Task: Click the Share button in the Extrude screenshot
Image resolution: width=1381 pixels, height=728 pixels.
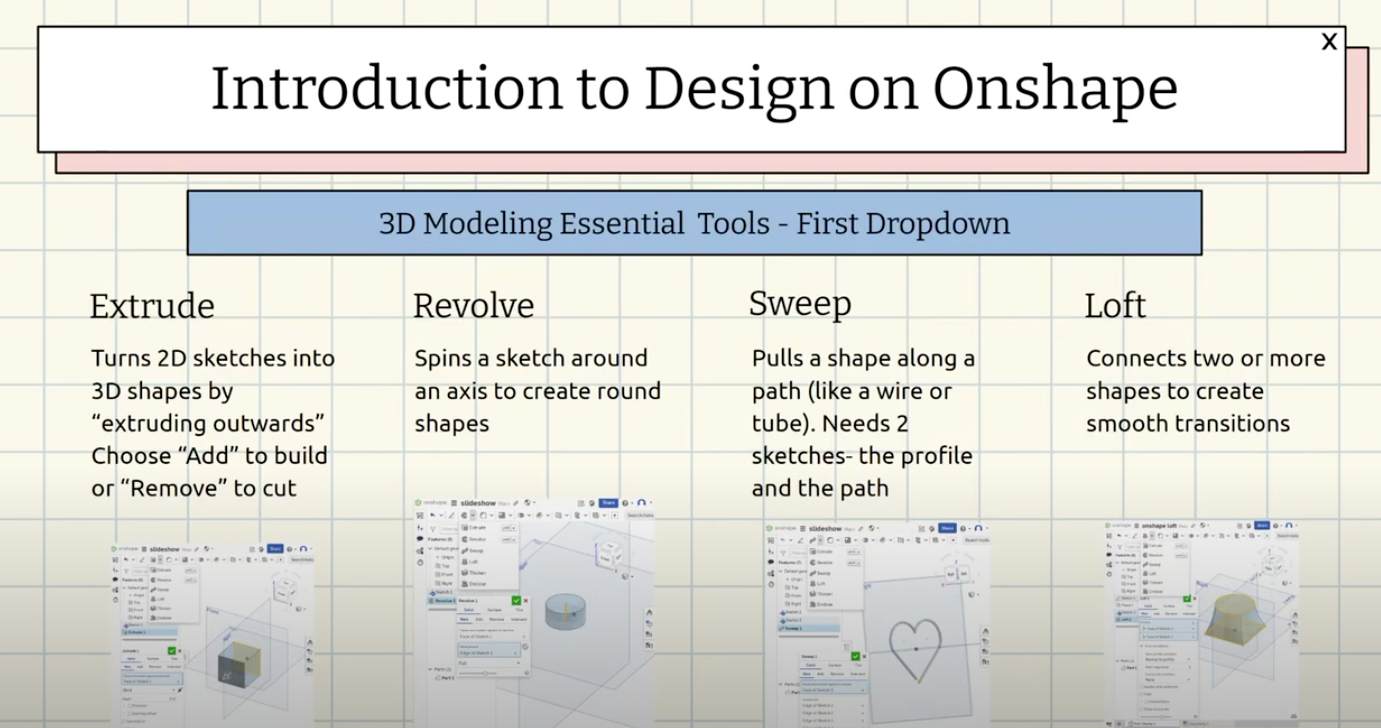Action: (x=275, y=549)
